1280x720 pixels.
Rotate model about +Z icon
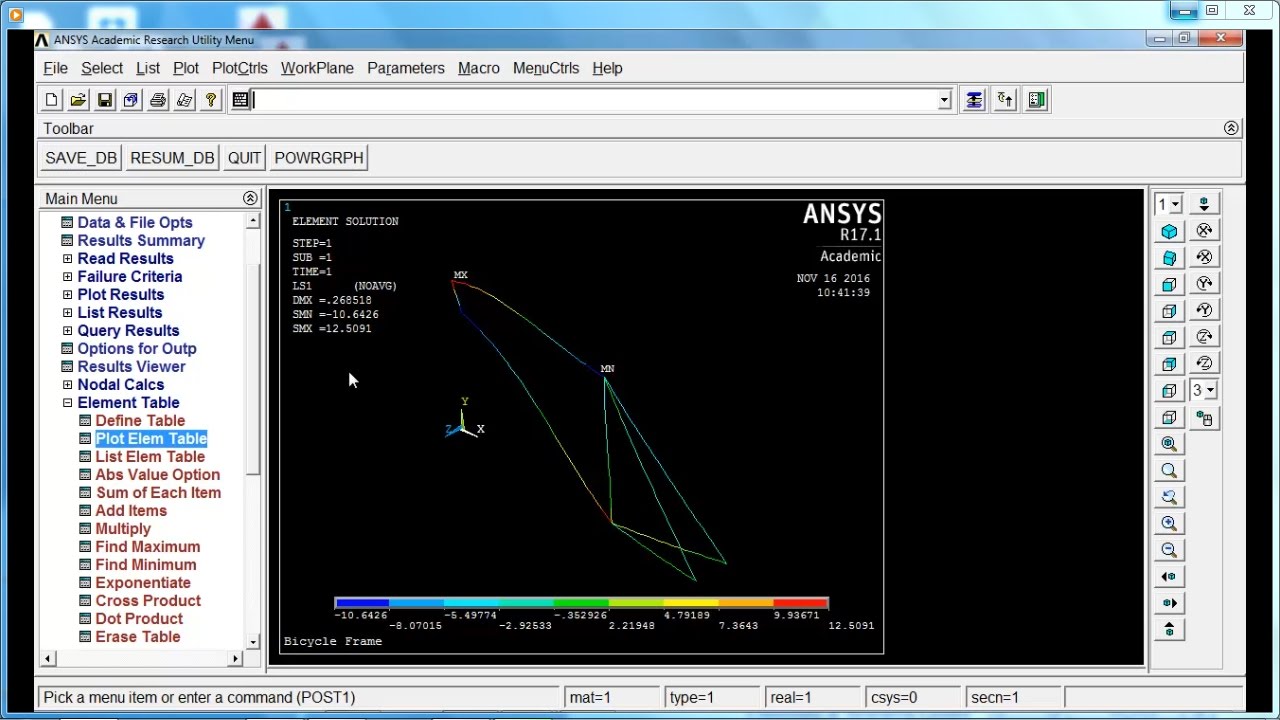click(1204, 338)
